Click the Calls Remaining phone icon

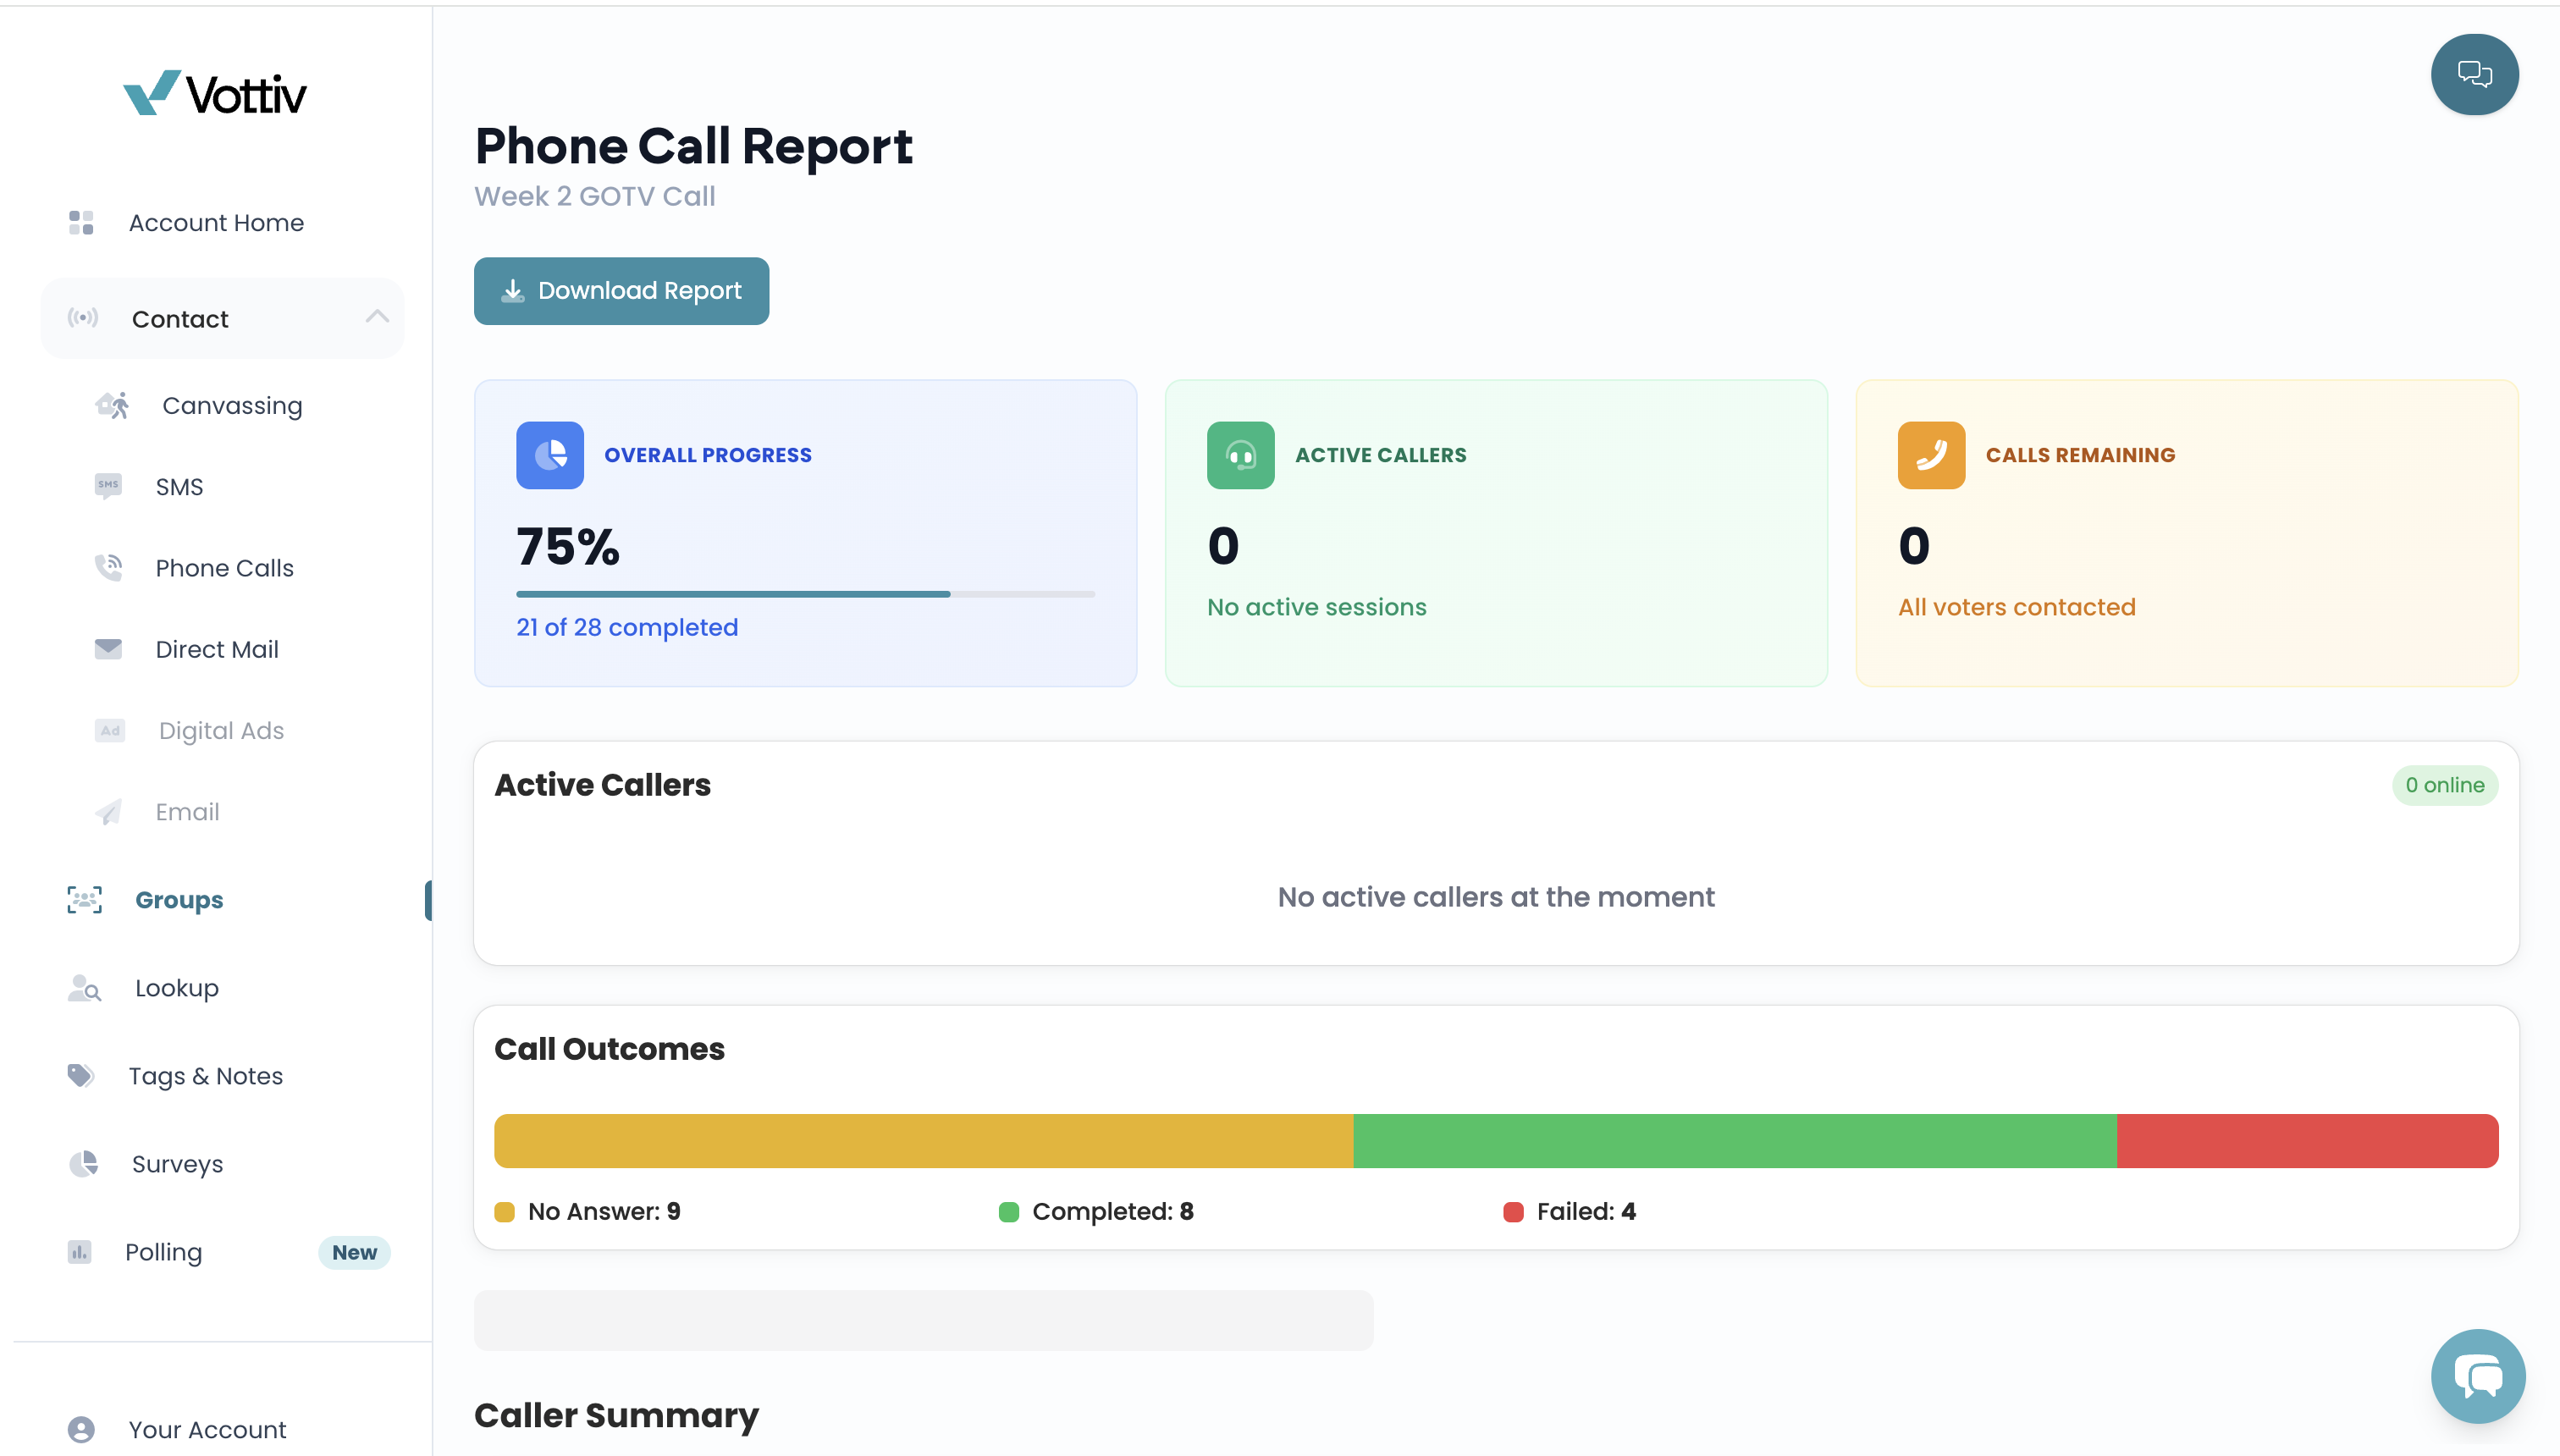(x=1931, y=455)
